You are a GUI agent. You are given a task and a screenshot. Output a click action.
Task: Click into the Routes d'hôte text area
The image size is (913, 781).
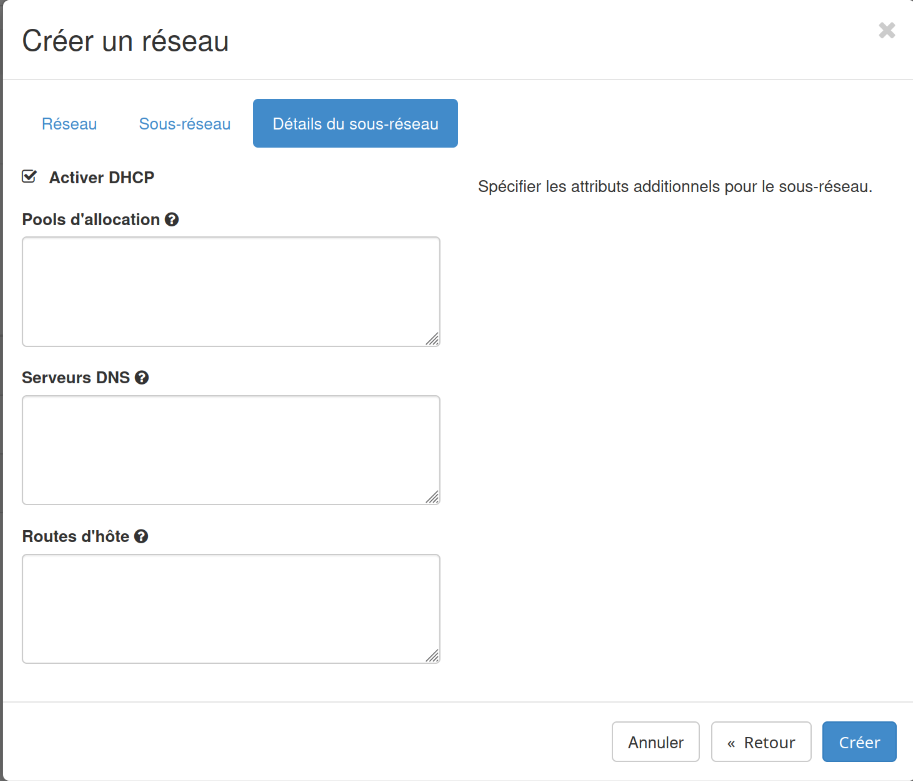pos(230,608)
